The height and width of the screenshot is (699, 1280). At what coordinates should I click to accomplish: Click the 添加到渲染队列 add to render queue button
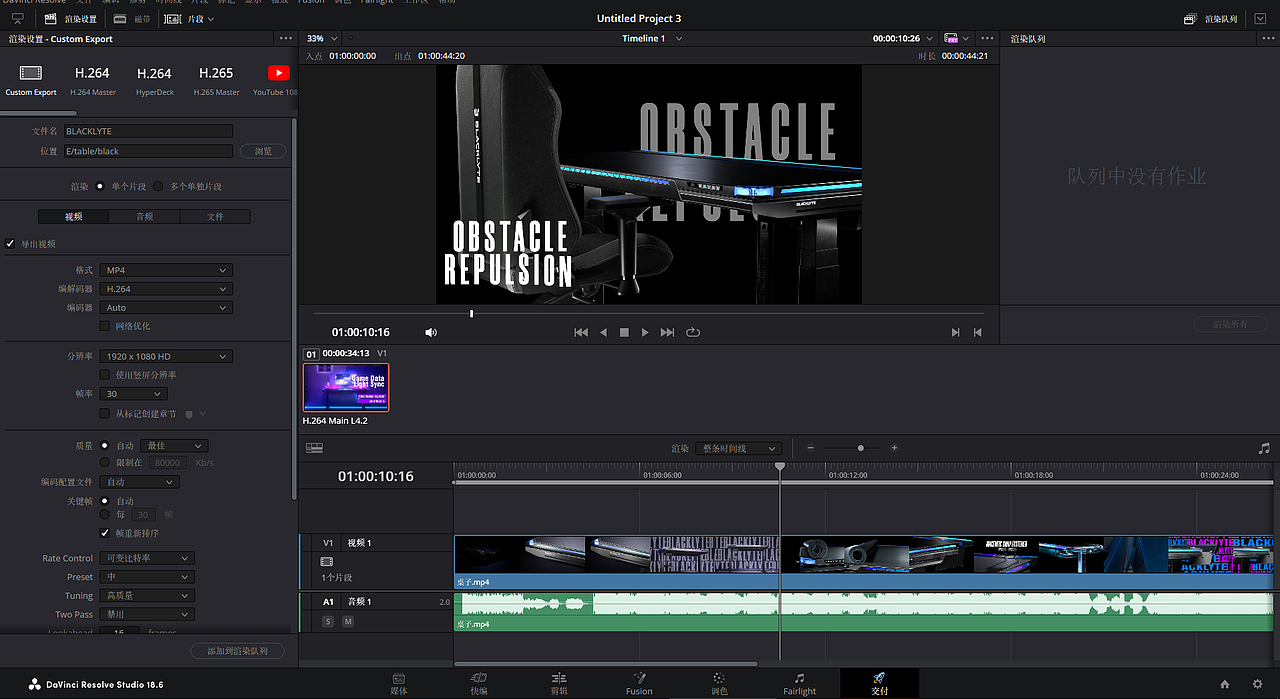[237, 651]
